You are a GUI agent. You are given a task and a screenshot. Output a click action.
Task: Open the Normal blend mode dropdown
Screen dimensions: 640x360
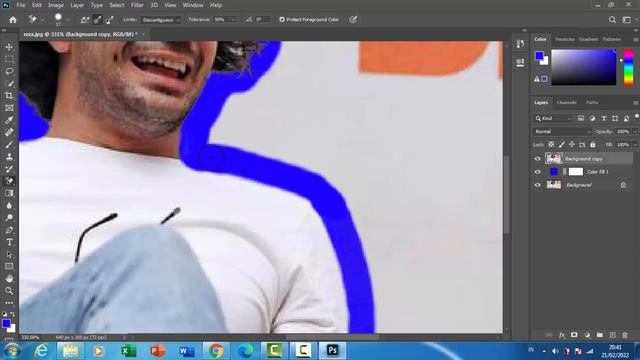[562, 131]
